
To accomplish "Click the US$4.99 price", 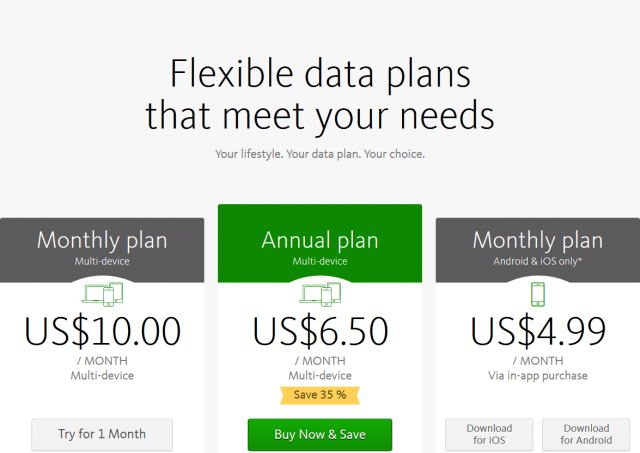I will (538, 331).
